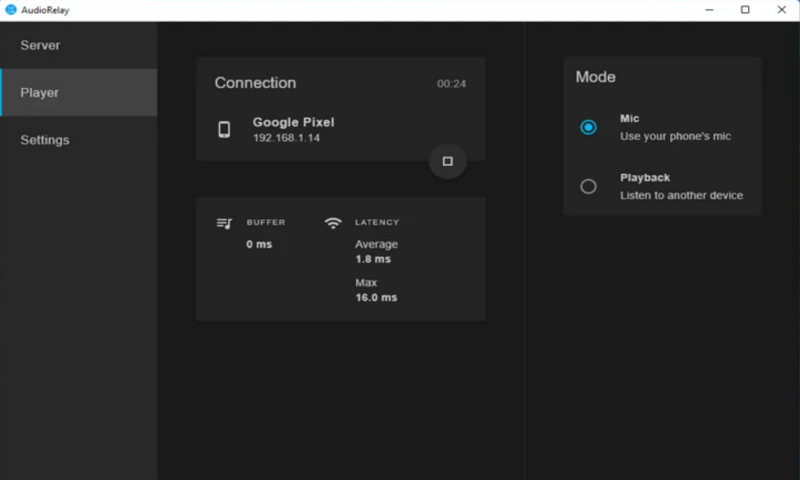Select the Mic mode radio button
Screen dimensions: 800x480
(x=588, y=127)
